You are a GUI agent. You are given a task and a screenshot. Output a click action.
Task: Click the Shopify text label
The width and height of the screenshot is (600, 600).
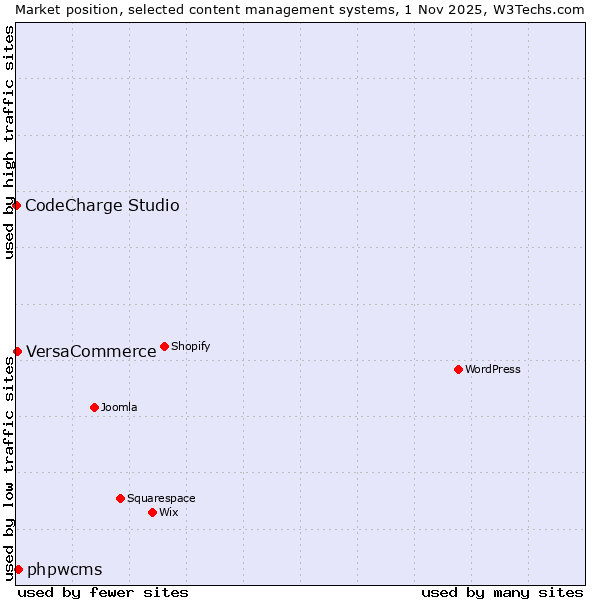click(190, 346)
